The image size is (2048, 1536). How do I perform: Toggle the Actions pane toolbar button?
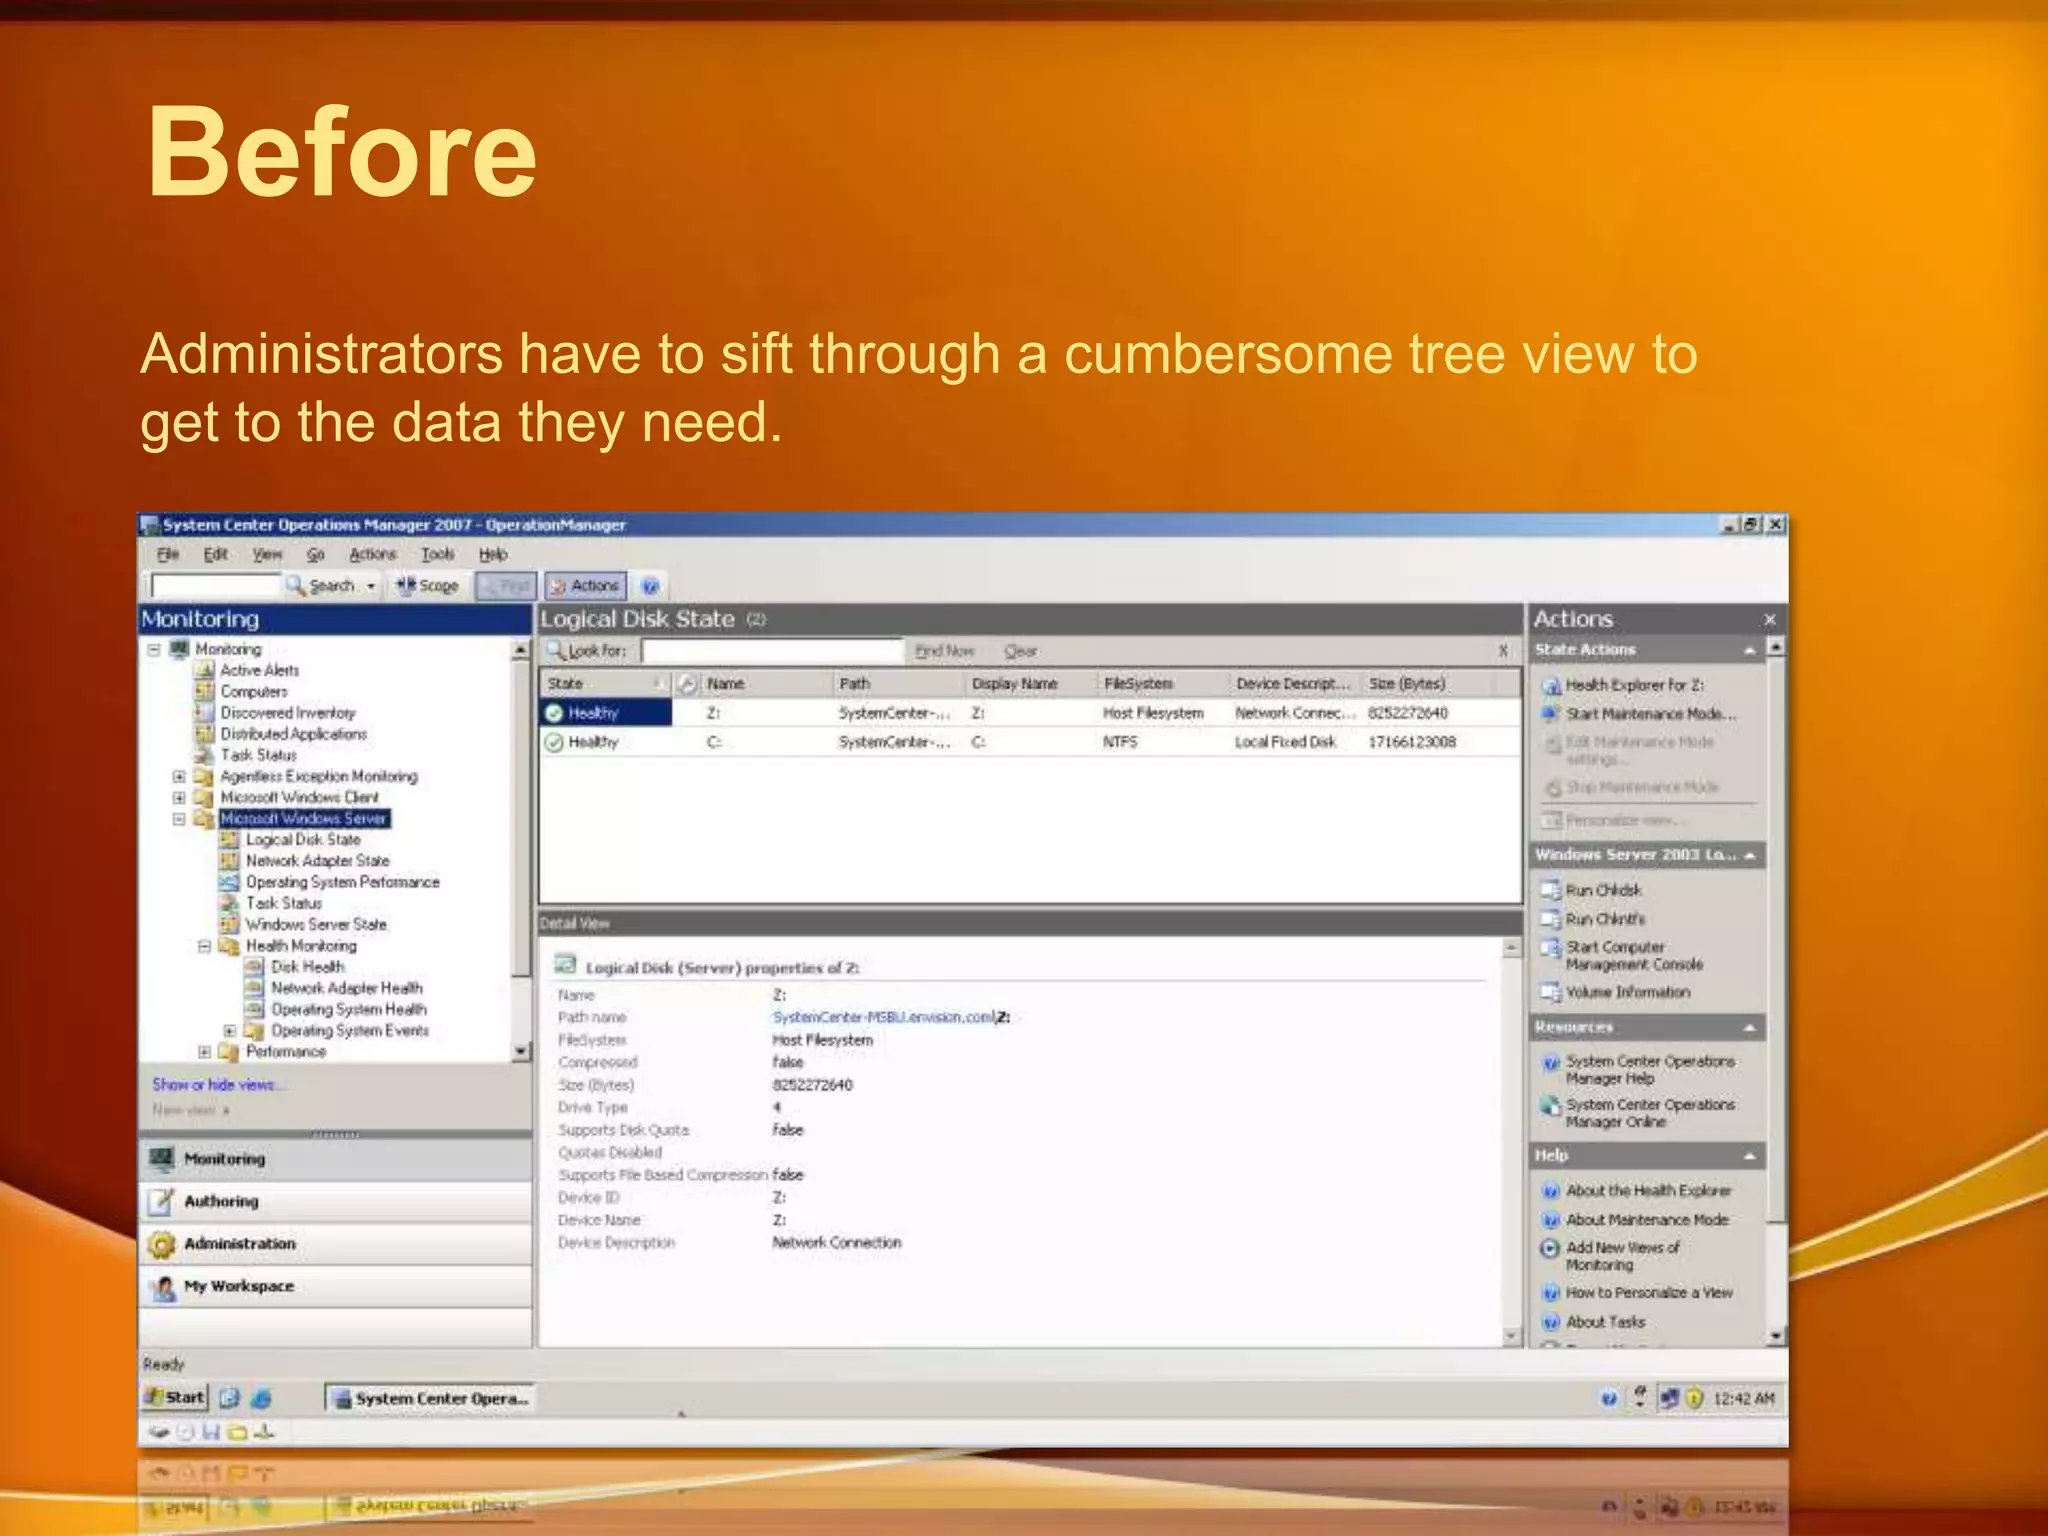[x=585, y=586]
